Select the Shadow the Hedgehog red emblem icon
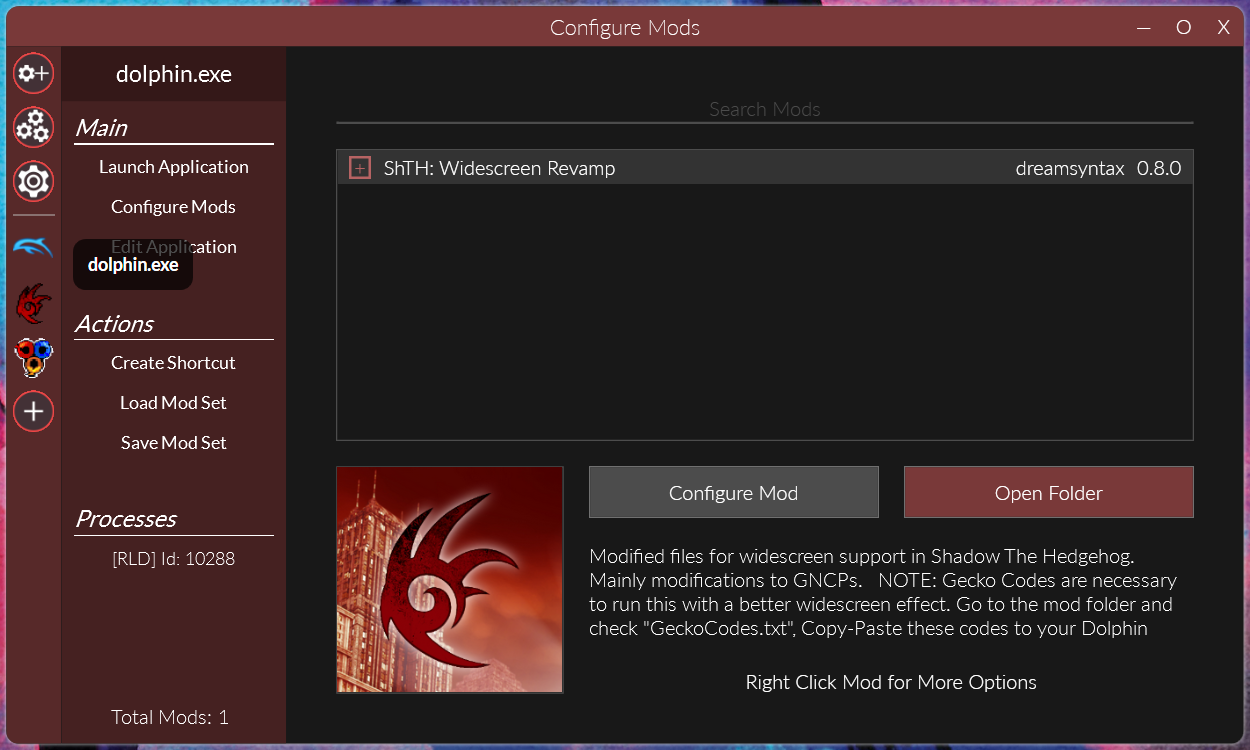 coord(33,303)
